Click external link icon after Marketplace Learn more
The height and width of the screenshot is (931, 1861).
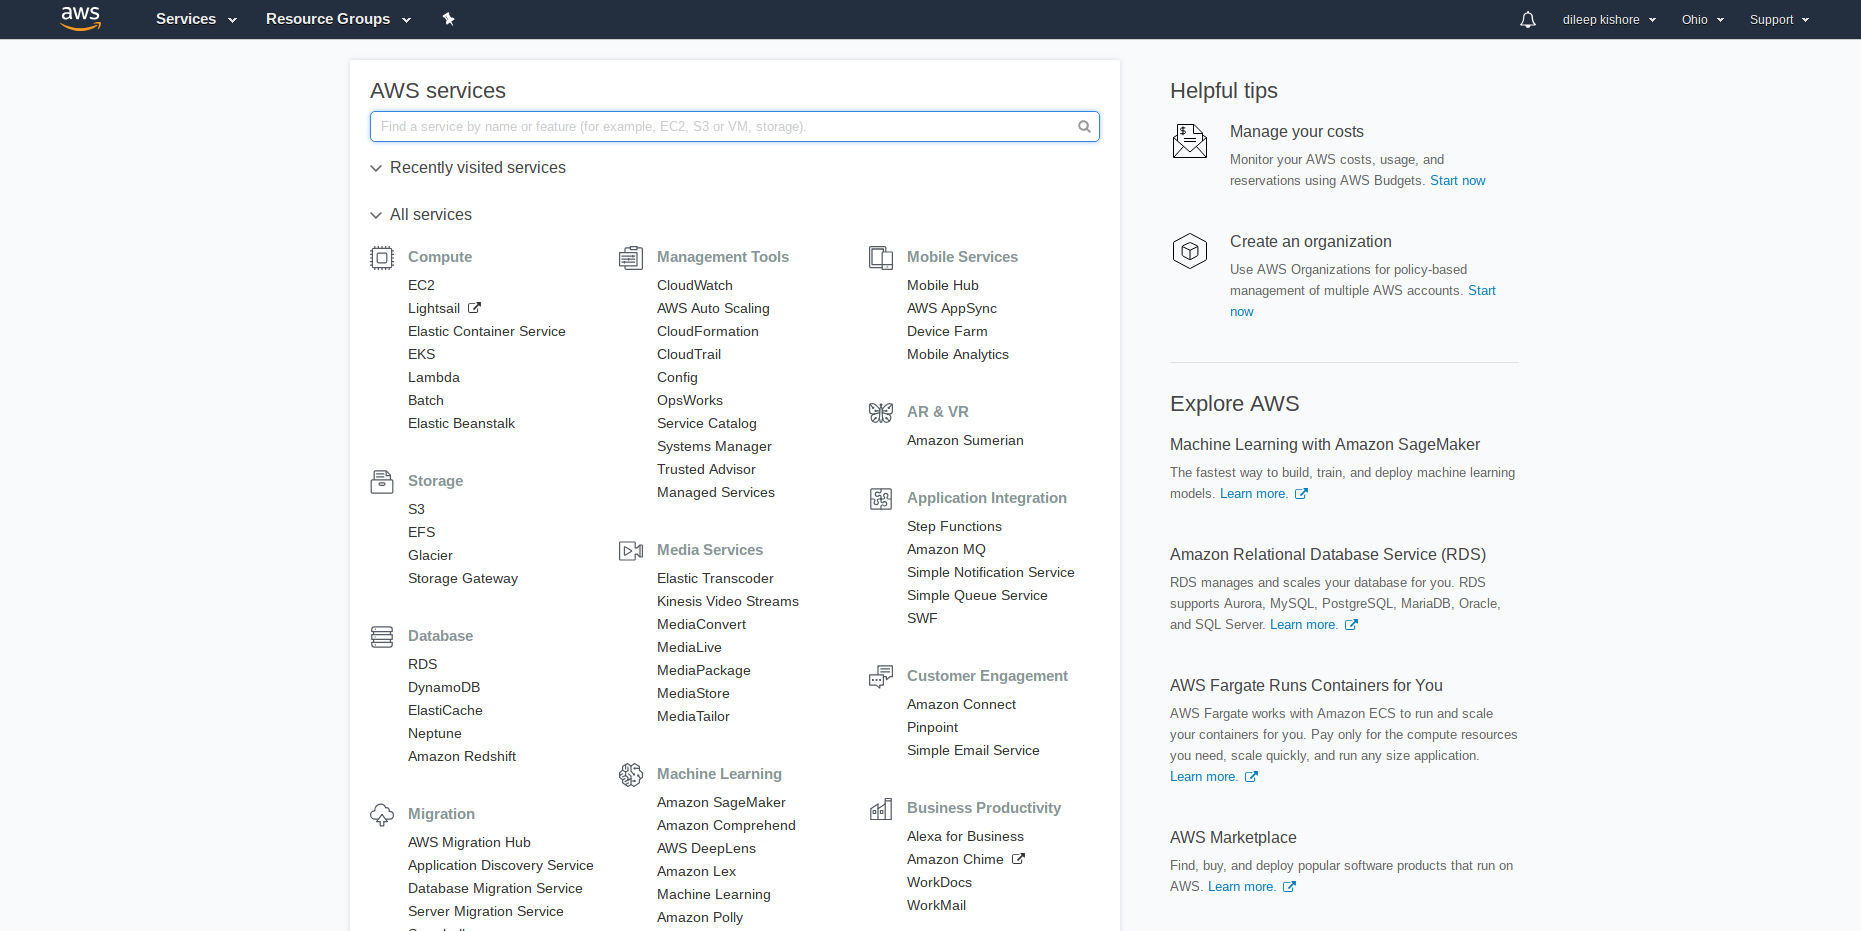click(1289, 887)
